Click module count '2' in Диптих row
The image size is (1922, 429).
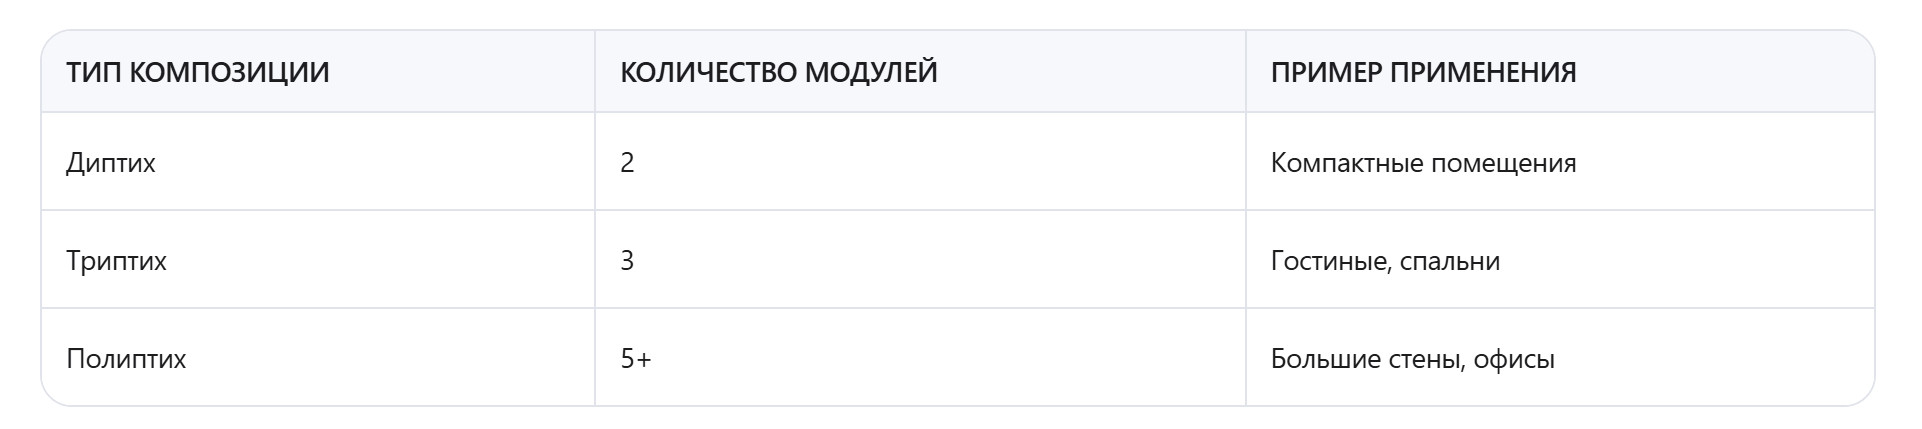(627, 163)
